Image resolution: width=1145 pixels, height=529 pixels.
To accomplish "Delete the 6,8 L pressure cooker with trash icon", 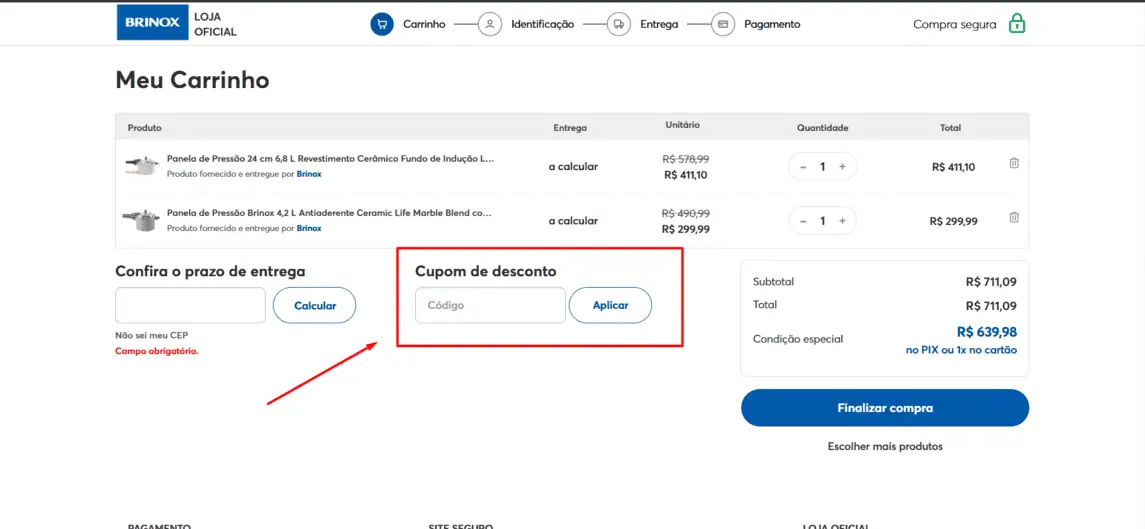I will coord(1014,164).
